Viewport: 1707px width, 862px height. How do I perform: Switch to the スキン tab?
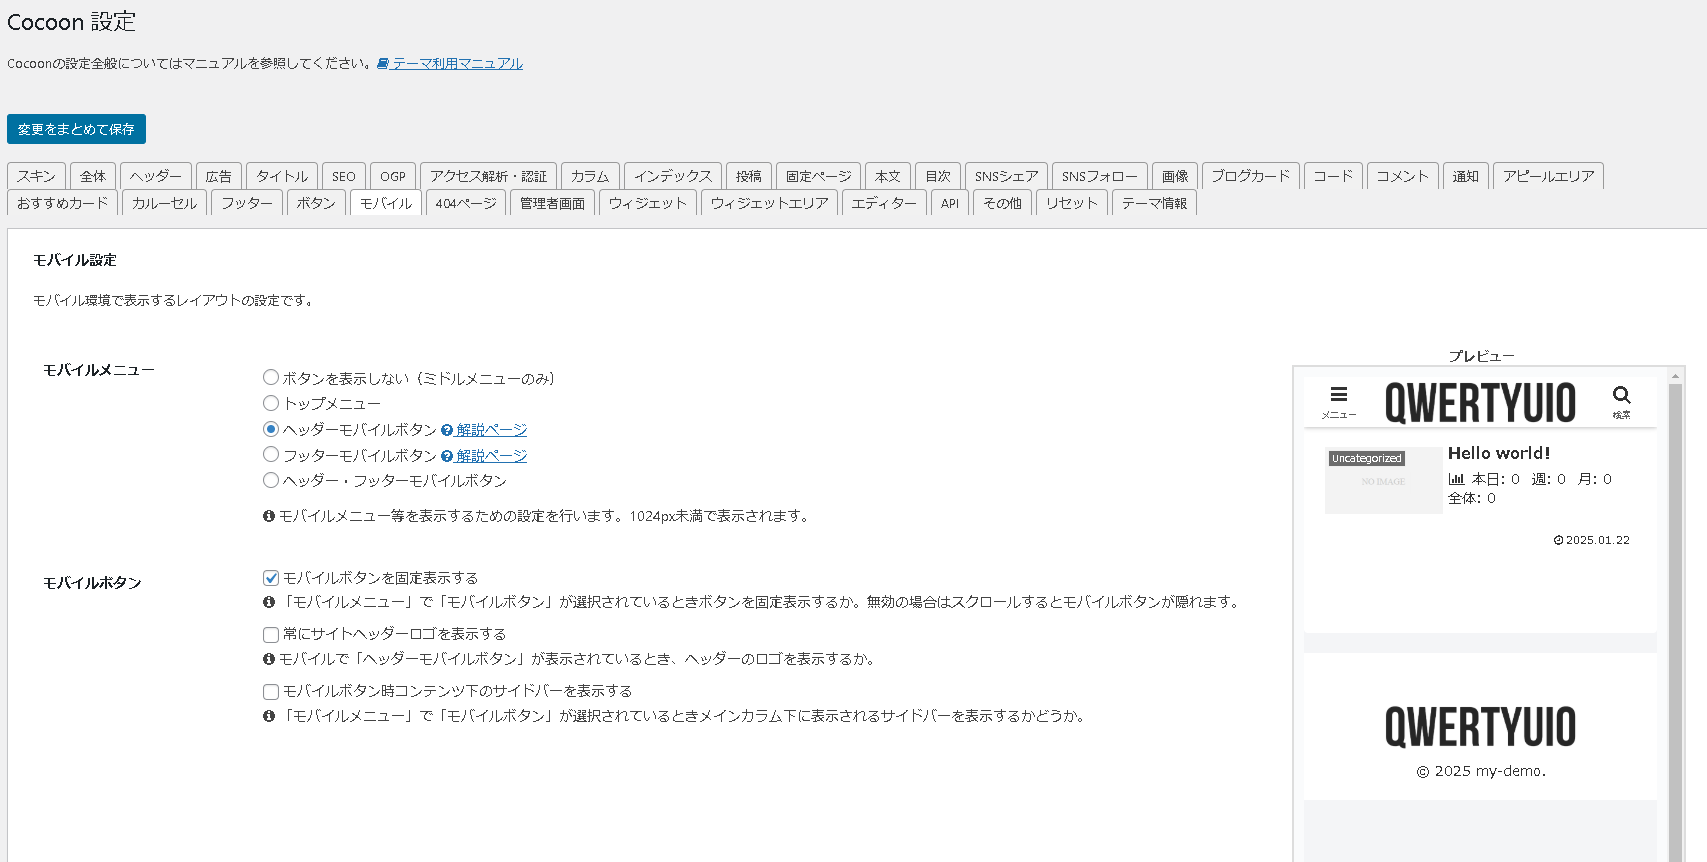(37, 176)
